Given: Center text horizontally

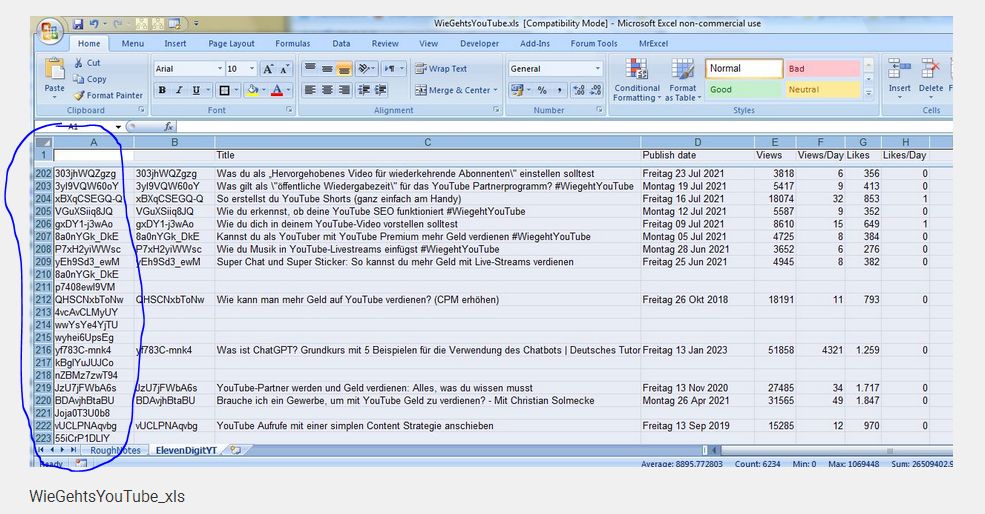Looking at the screenshot, I should [327, 90].
